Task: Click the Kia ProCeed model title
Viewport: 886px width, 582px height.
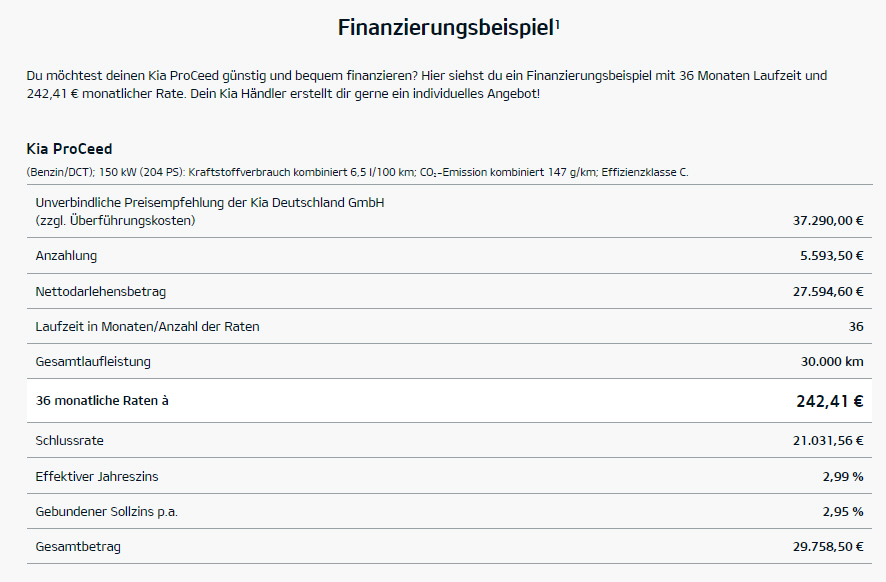Action: (x=70, y=149)
